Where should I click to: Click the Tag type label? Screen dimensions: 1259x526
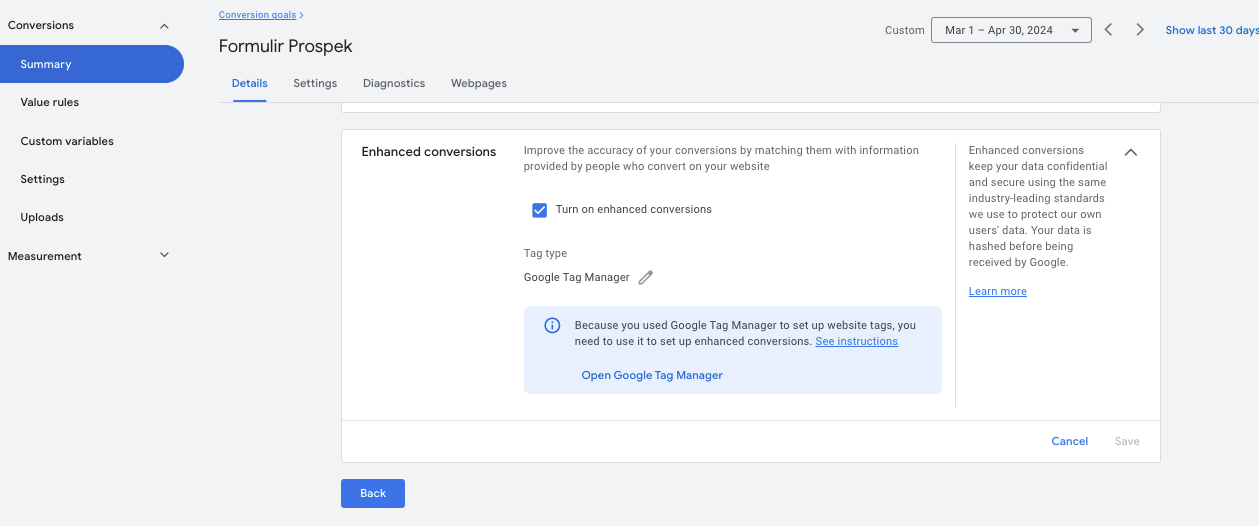tap(545, 254)
